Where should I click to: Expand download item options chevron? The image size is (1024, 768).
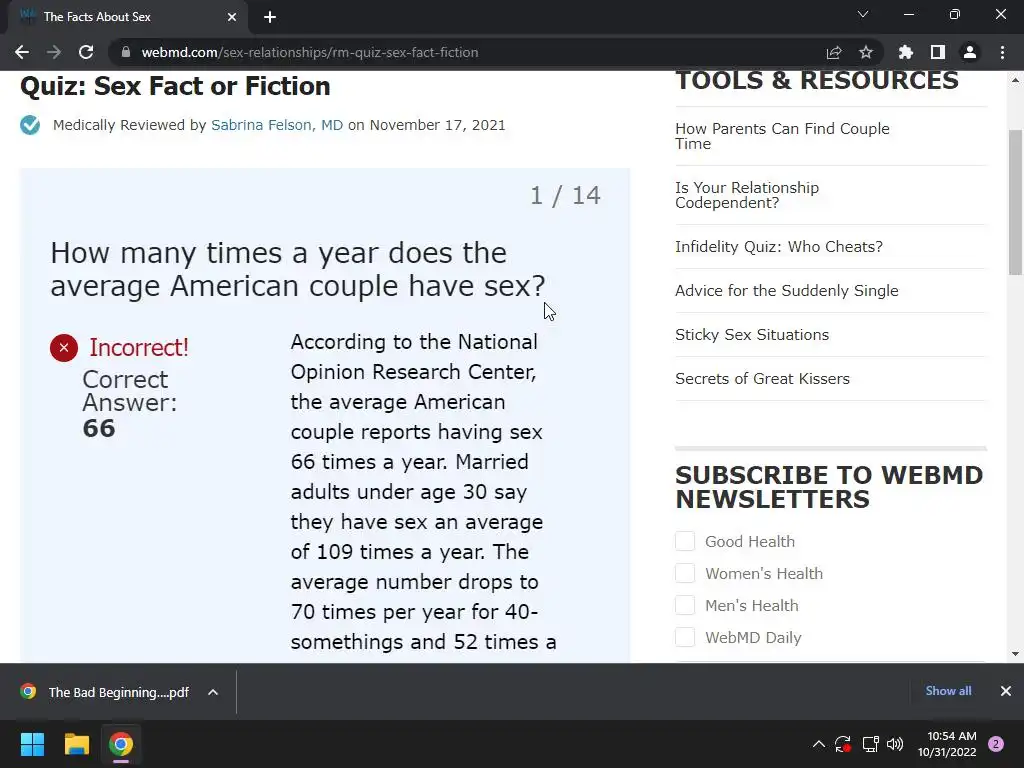pos(213,692)
